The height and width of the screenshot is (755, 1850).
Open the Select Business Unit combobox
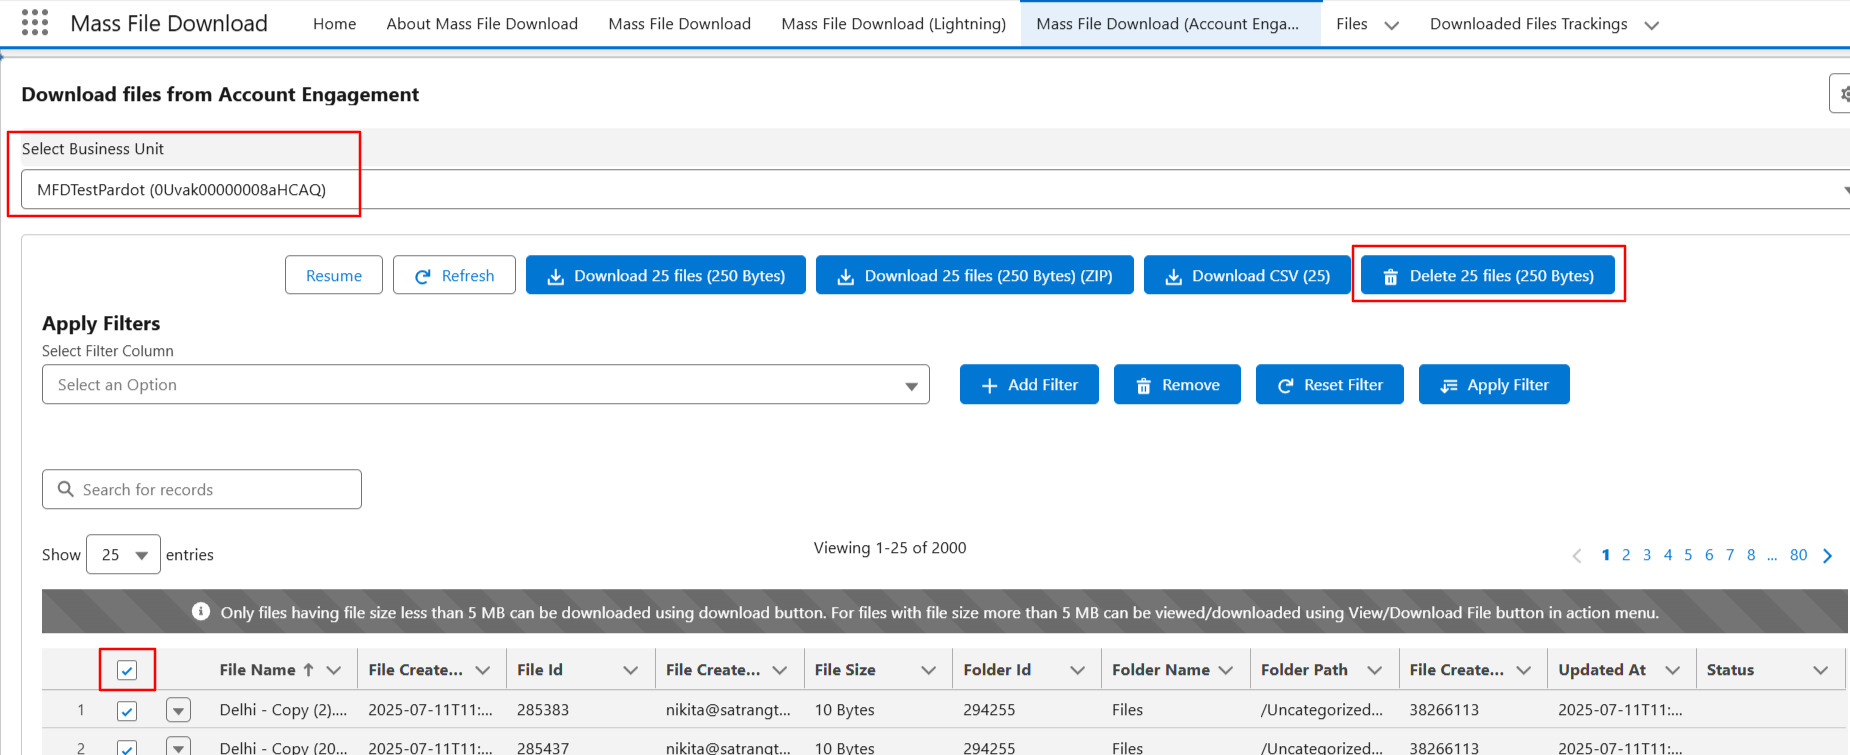click(x=935, y=189)
